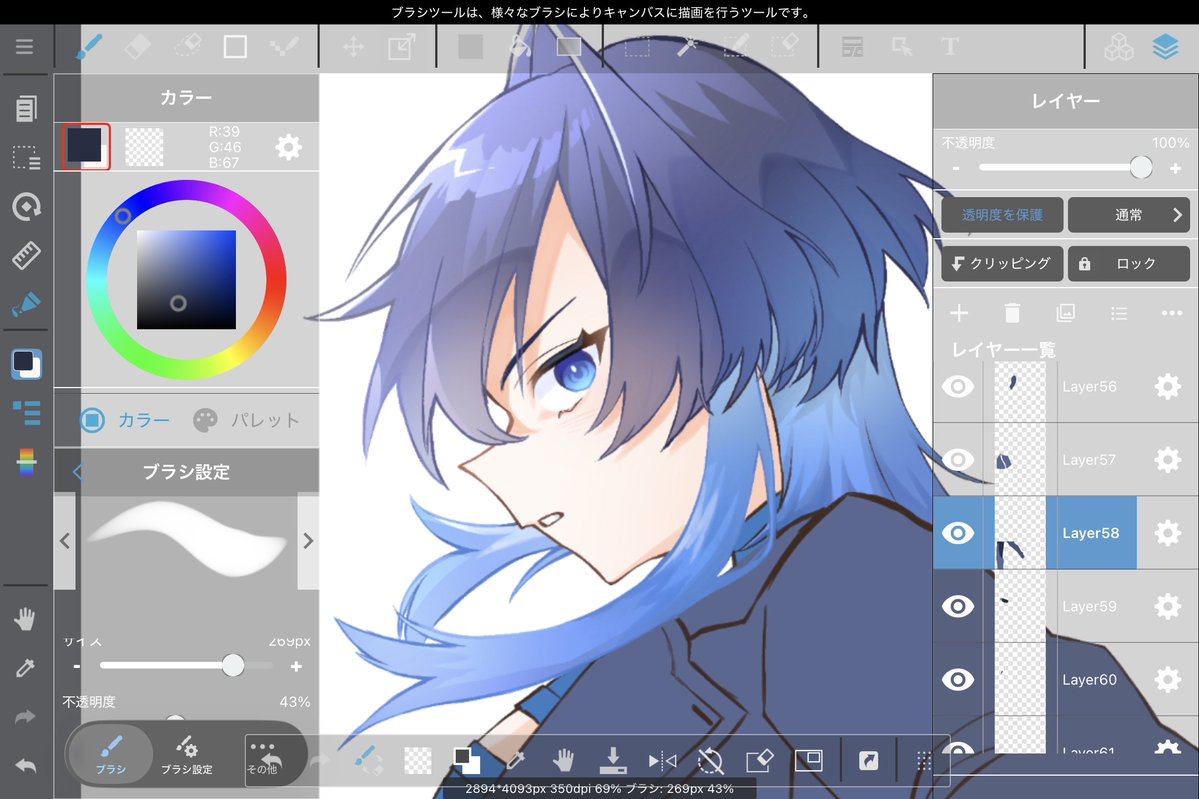Show Layer57 using its eye icon

[957, 460]
